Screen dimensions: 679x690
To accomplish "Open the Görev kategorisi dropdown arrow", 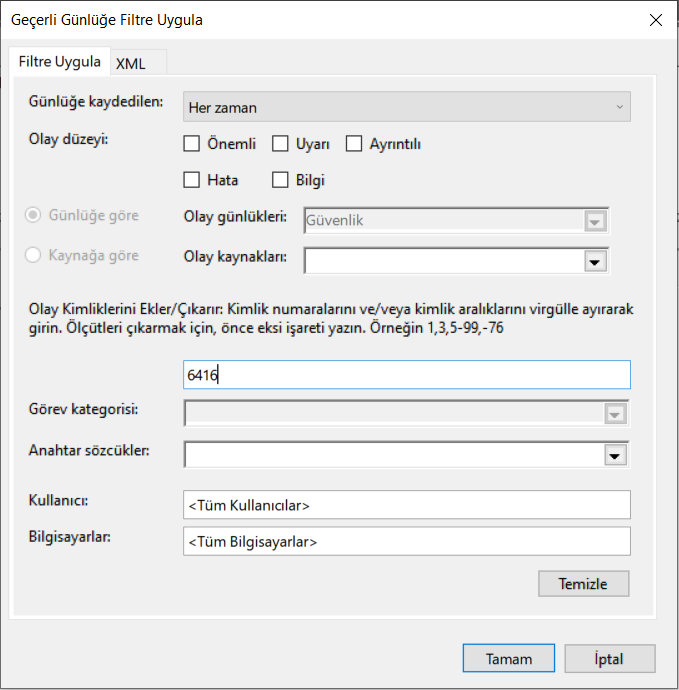I will (615, 414).
